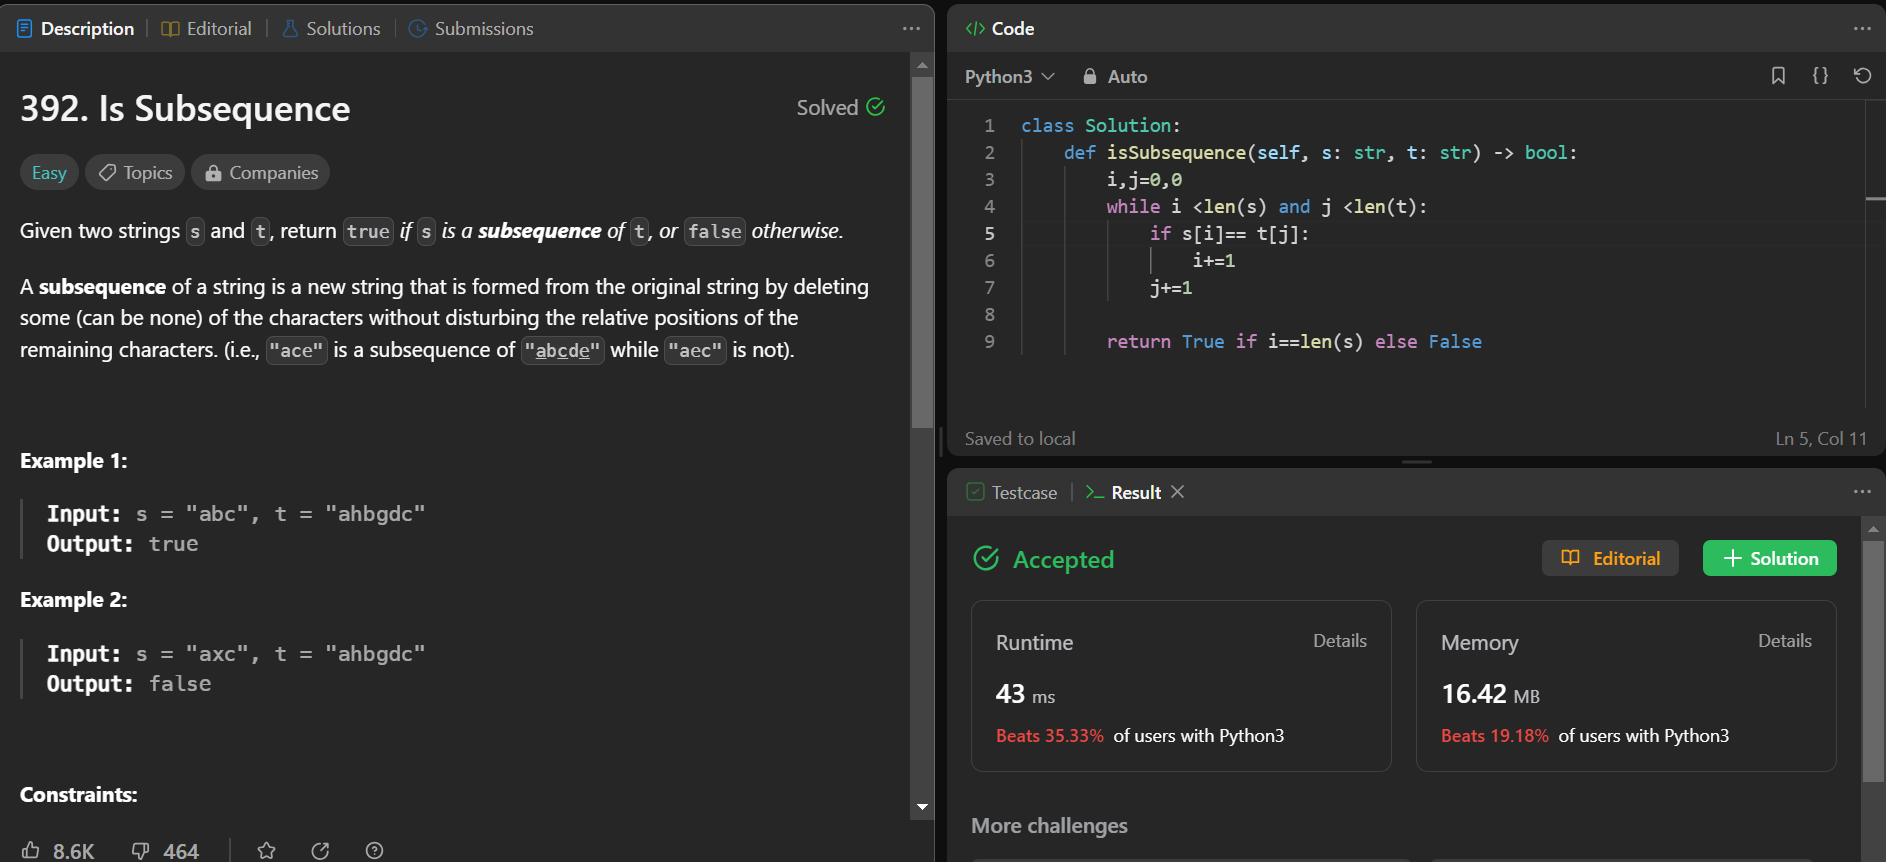Open Runtime Details link

pyautogui.click(x=1339, y=641)
